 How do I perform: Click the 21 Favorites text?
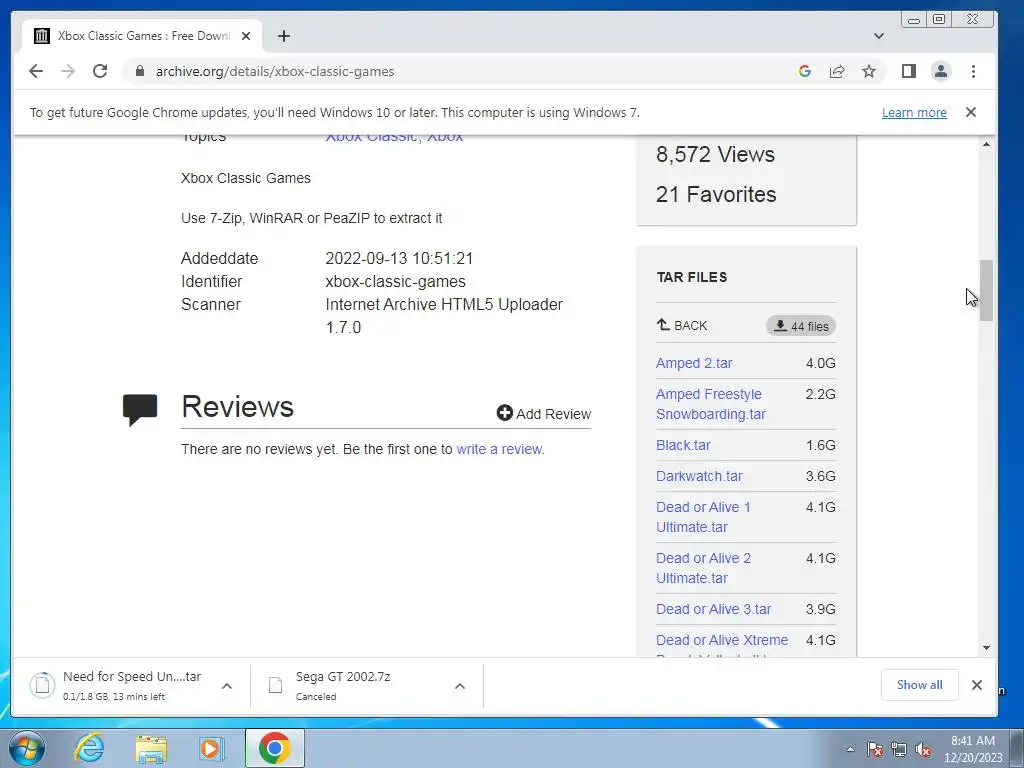tap(716, 195)
